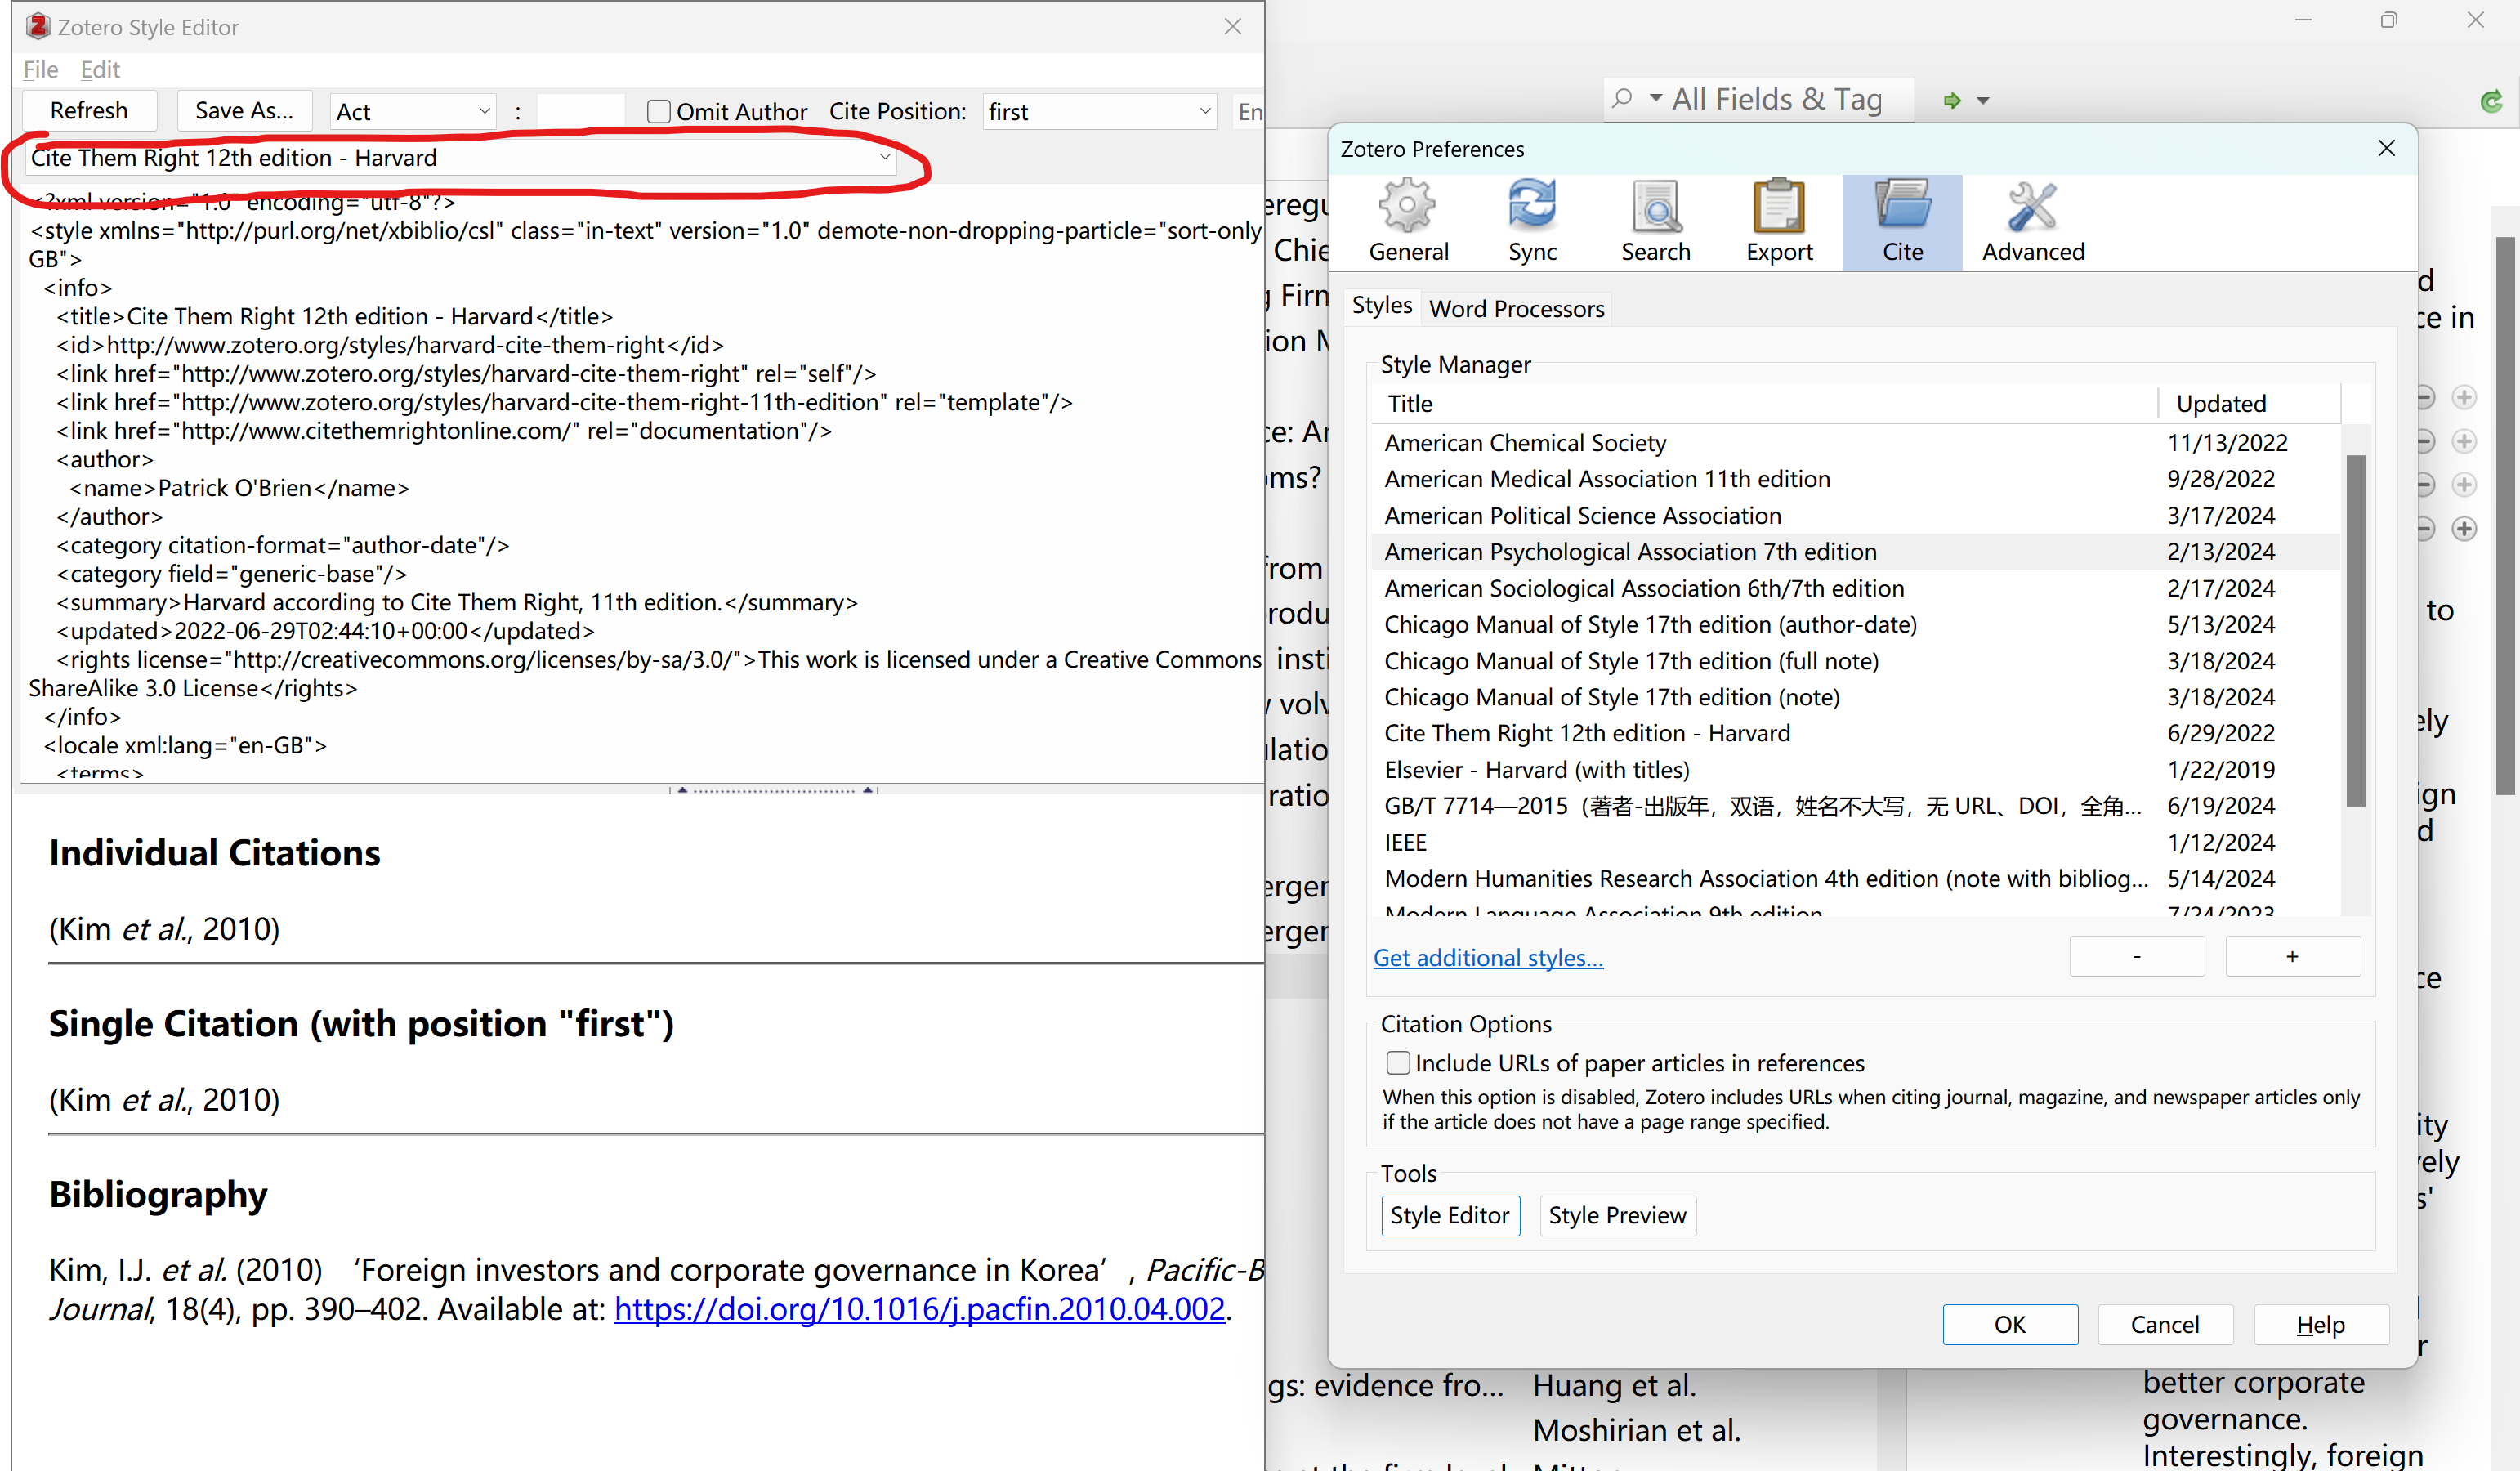Click the Style Preview button
2520x1471 pixels.
coord(1616,1215)
